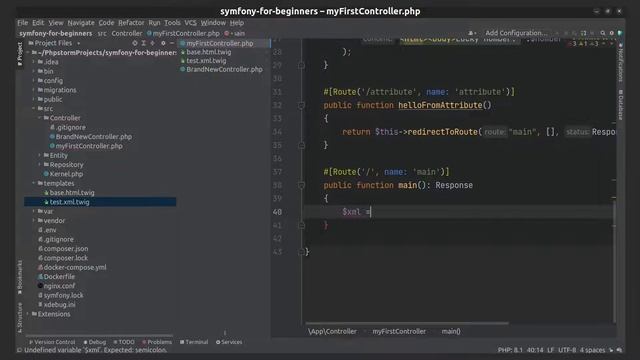640x360 pixels.
Task: Open TODO tool window
Action: click(x=124, y=342)
